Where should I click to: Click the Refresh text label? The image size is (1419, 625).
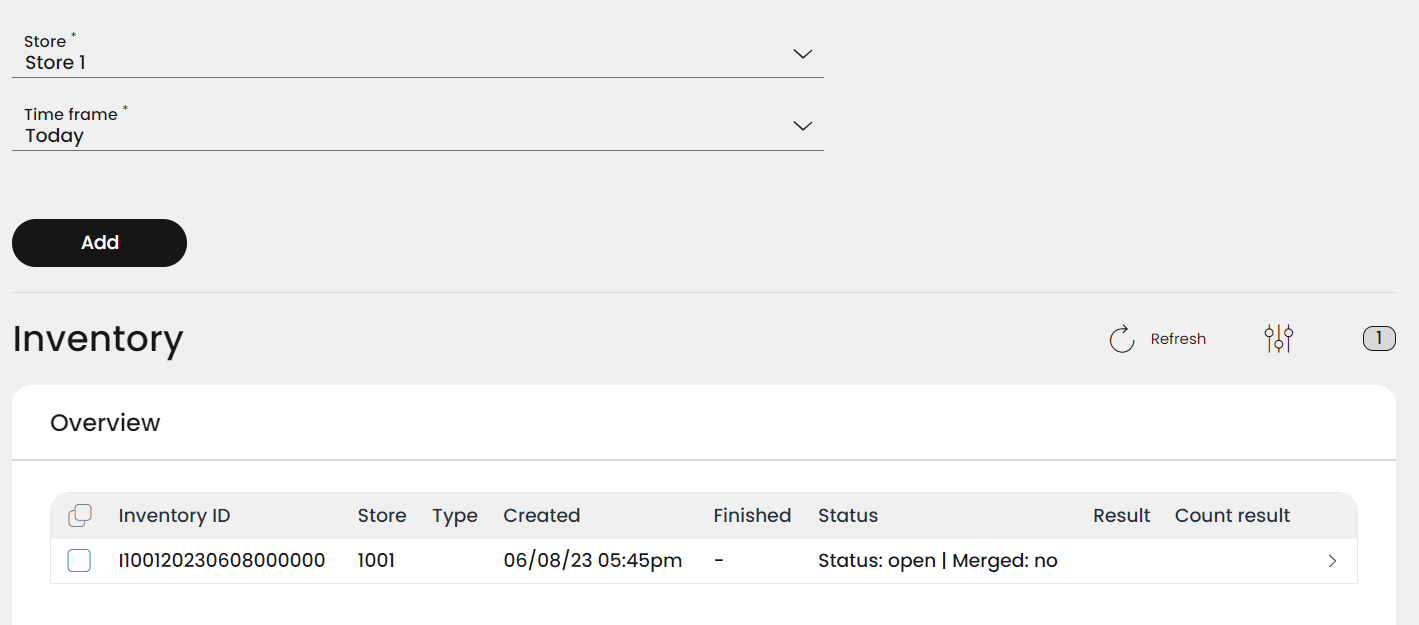click(1178, 339)
